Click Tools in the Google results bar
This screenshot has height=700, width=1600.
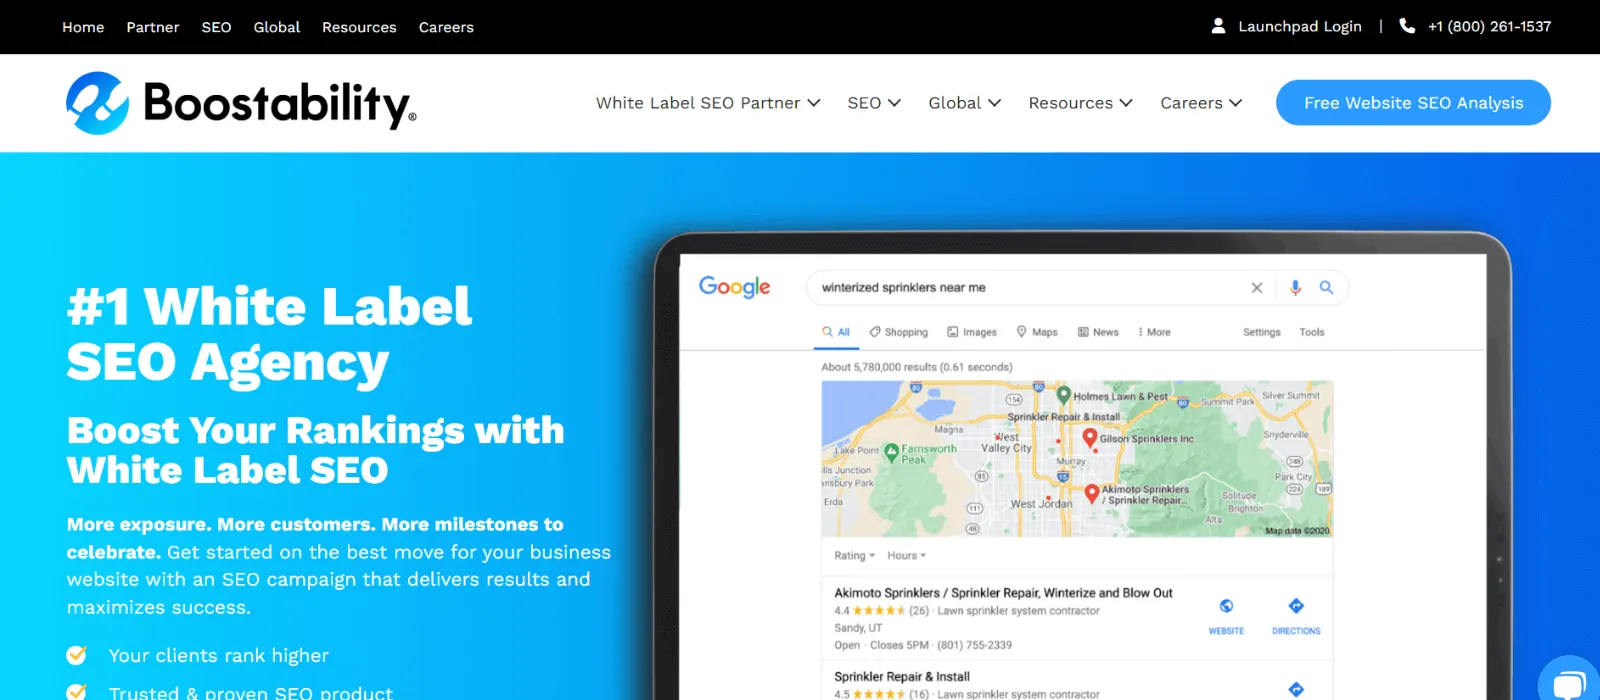pyautogui.click(x=1312, y=332)
